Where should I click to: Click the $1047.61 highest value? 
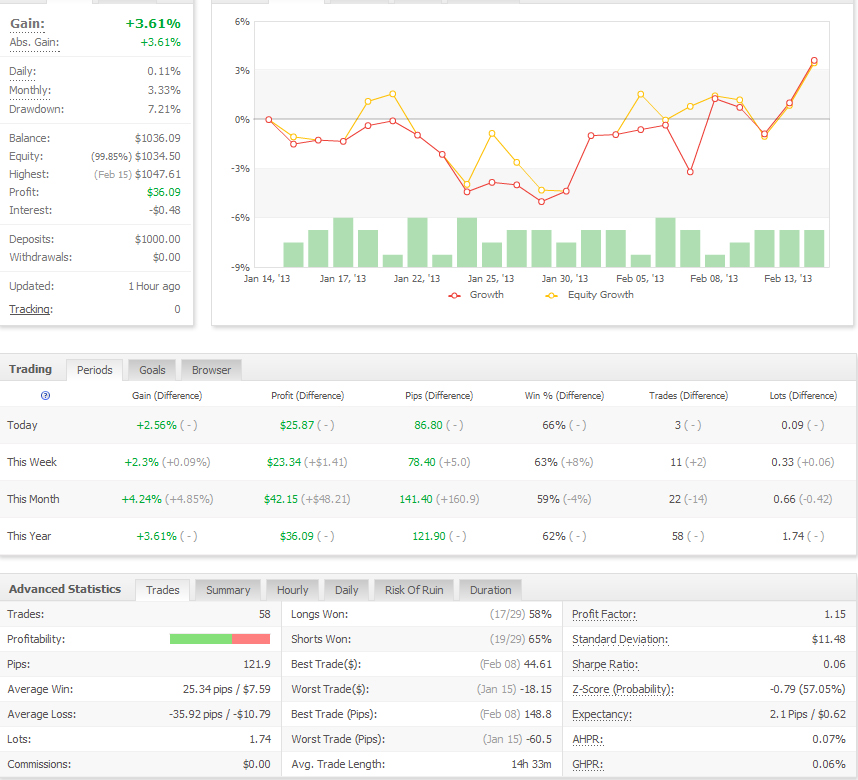(158, 175)
